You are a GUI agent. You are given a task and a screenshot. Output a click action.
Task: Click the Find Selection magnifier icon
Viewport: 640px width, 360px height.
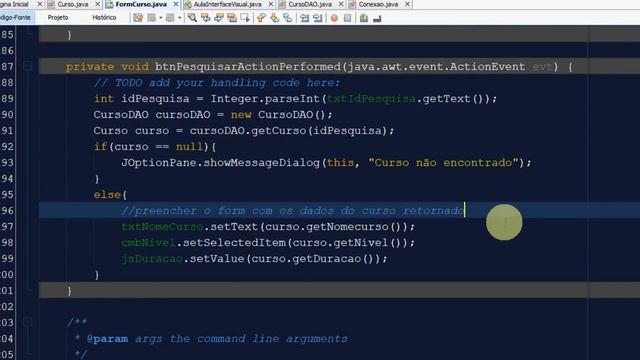click(192, 18)
